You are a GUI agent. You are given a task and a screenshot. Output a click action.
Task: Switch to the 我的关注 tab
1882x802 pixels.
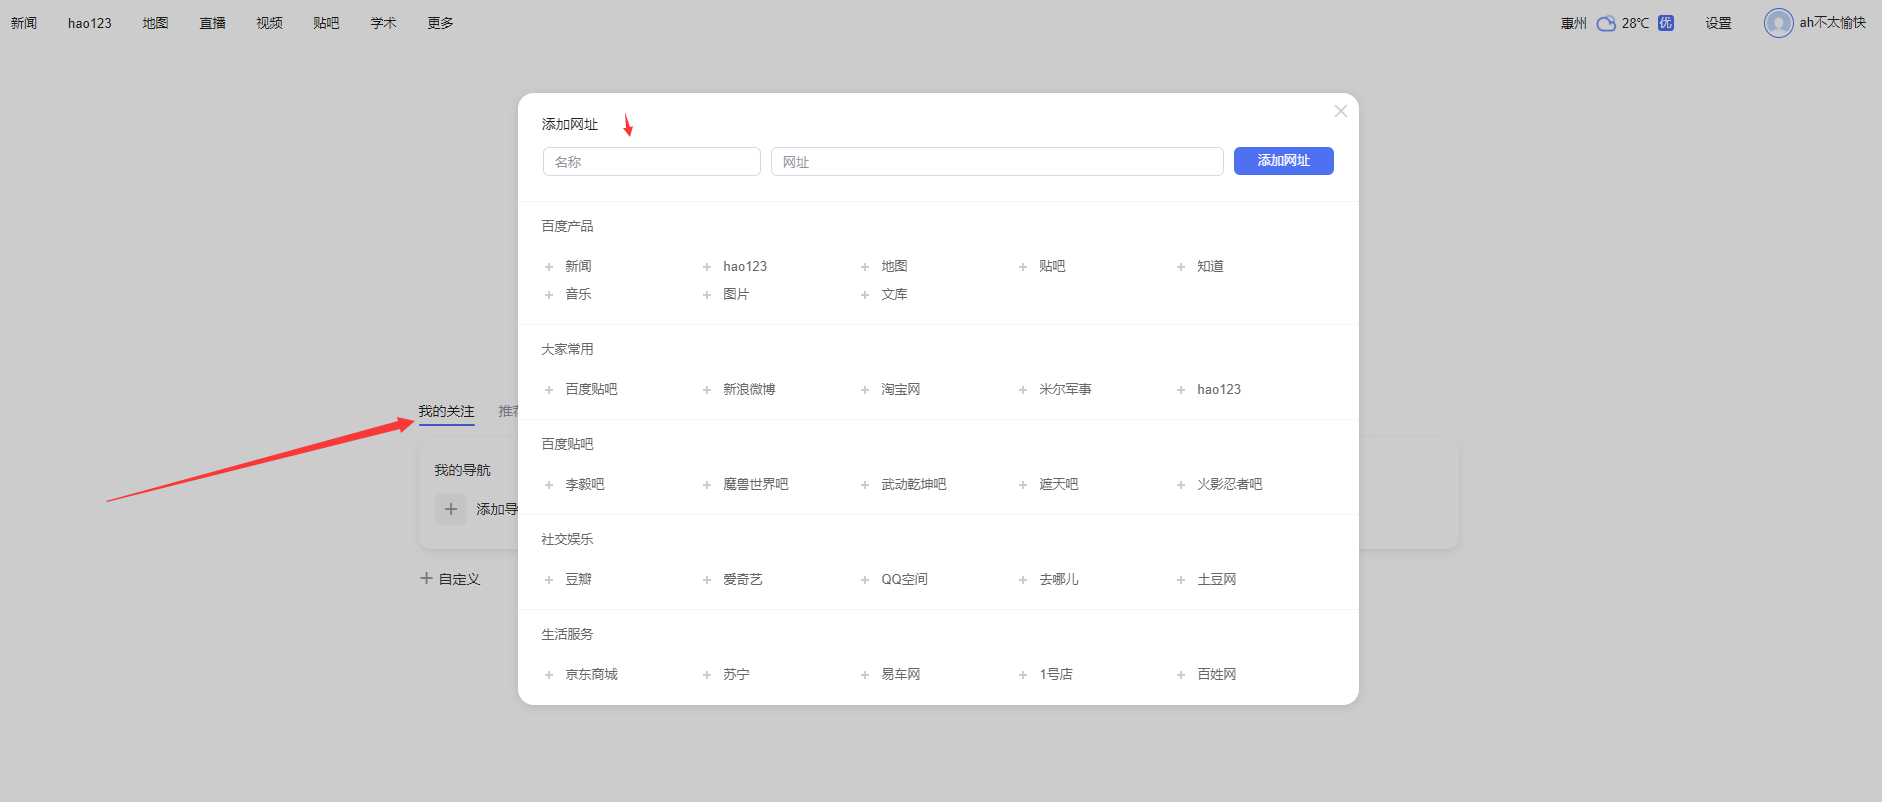[x=446, y=411]
